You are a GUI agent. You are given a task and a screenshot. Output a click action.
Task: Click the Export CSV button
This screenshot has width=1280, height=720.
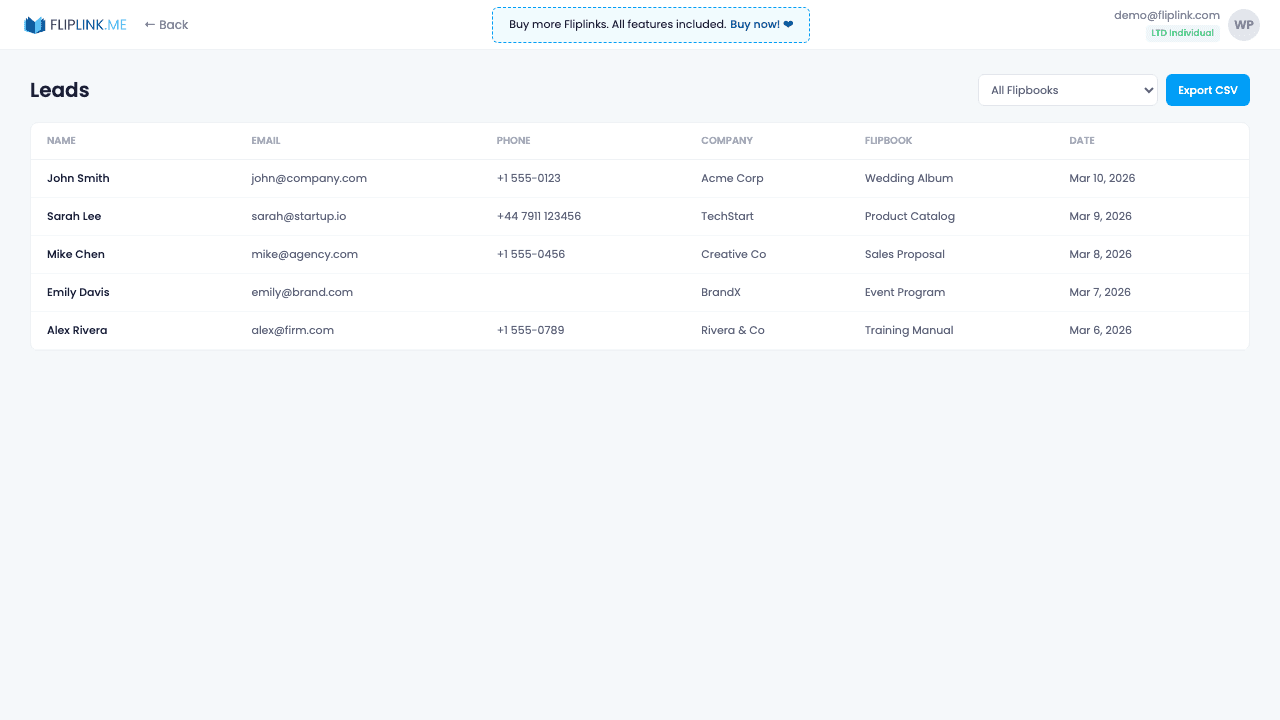coord(1207,90)
